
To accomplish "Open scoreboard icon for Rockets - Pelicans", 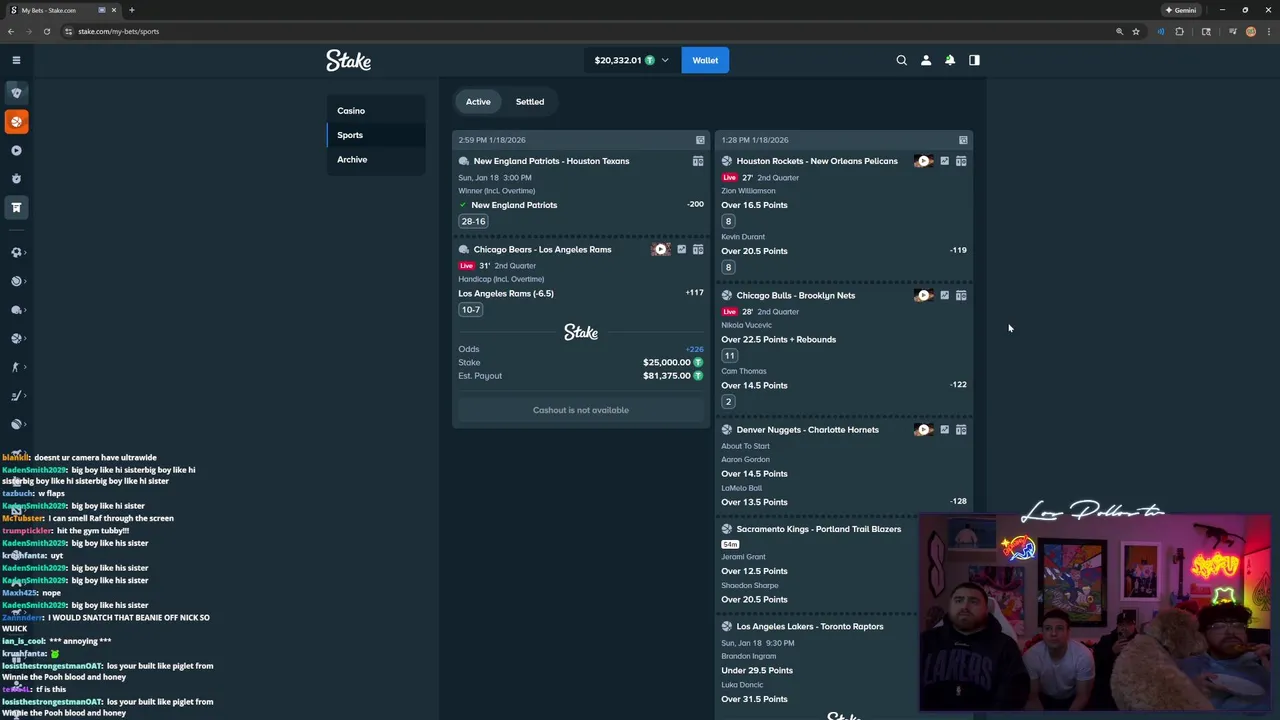I will [x=961, y=161].
